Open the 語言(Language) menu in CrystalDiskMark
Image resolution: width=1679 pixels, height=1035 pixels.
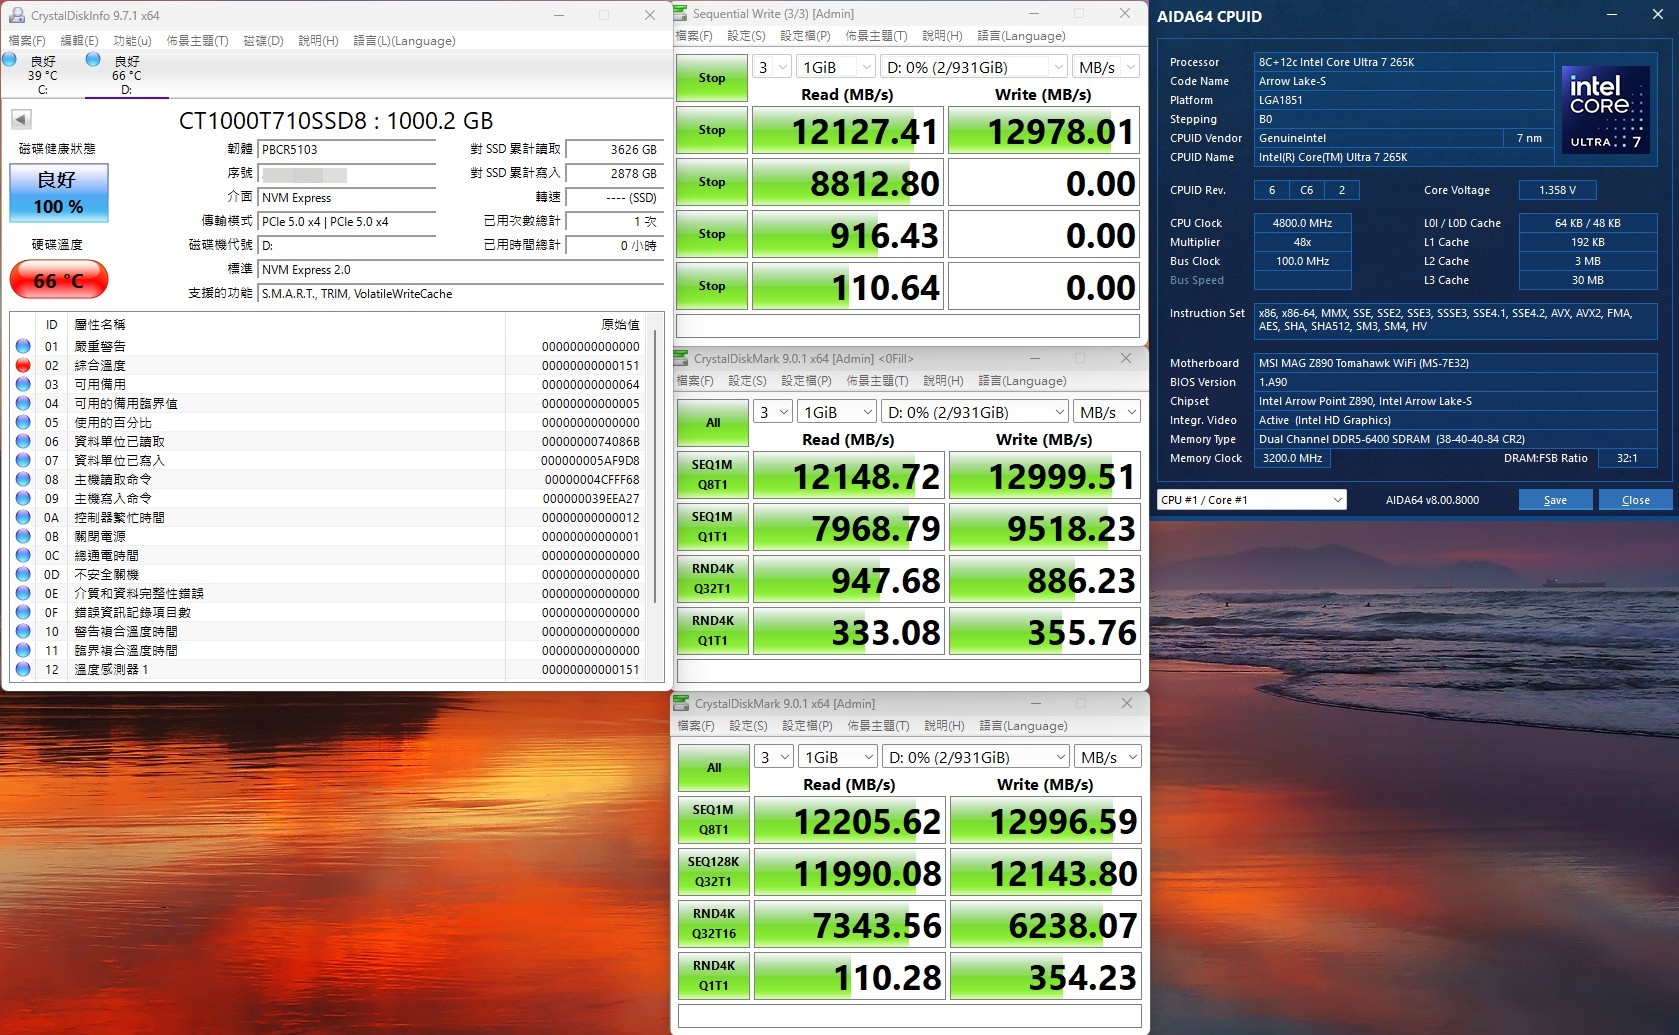click(x=1021, y=381)
